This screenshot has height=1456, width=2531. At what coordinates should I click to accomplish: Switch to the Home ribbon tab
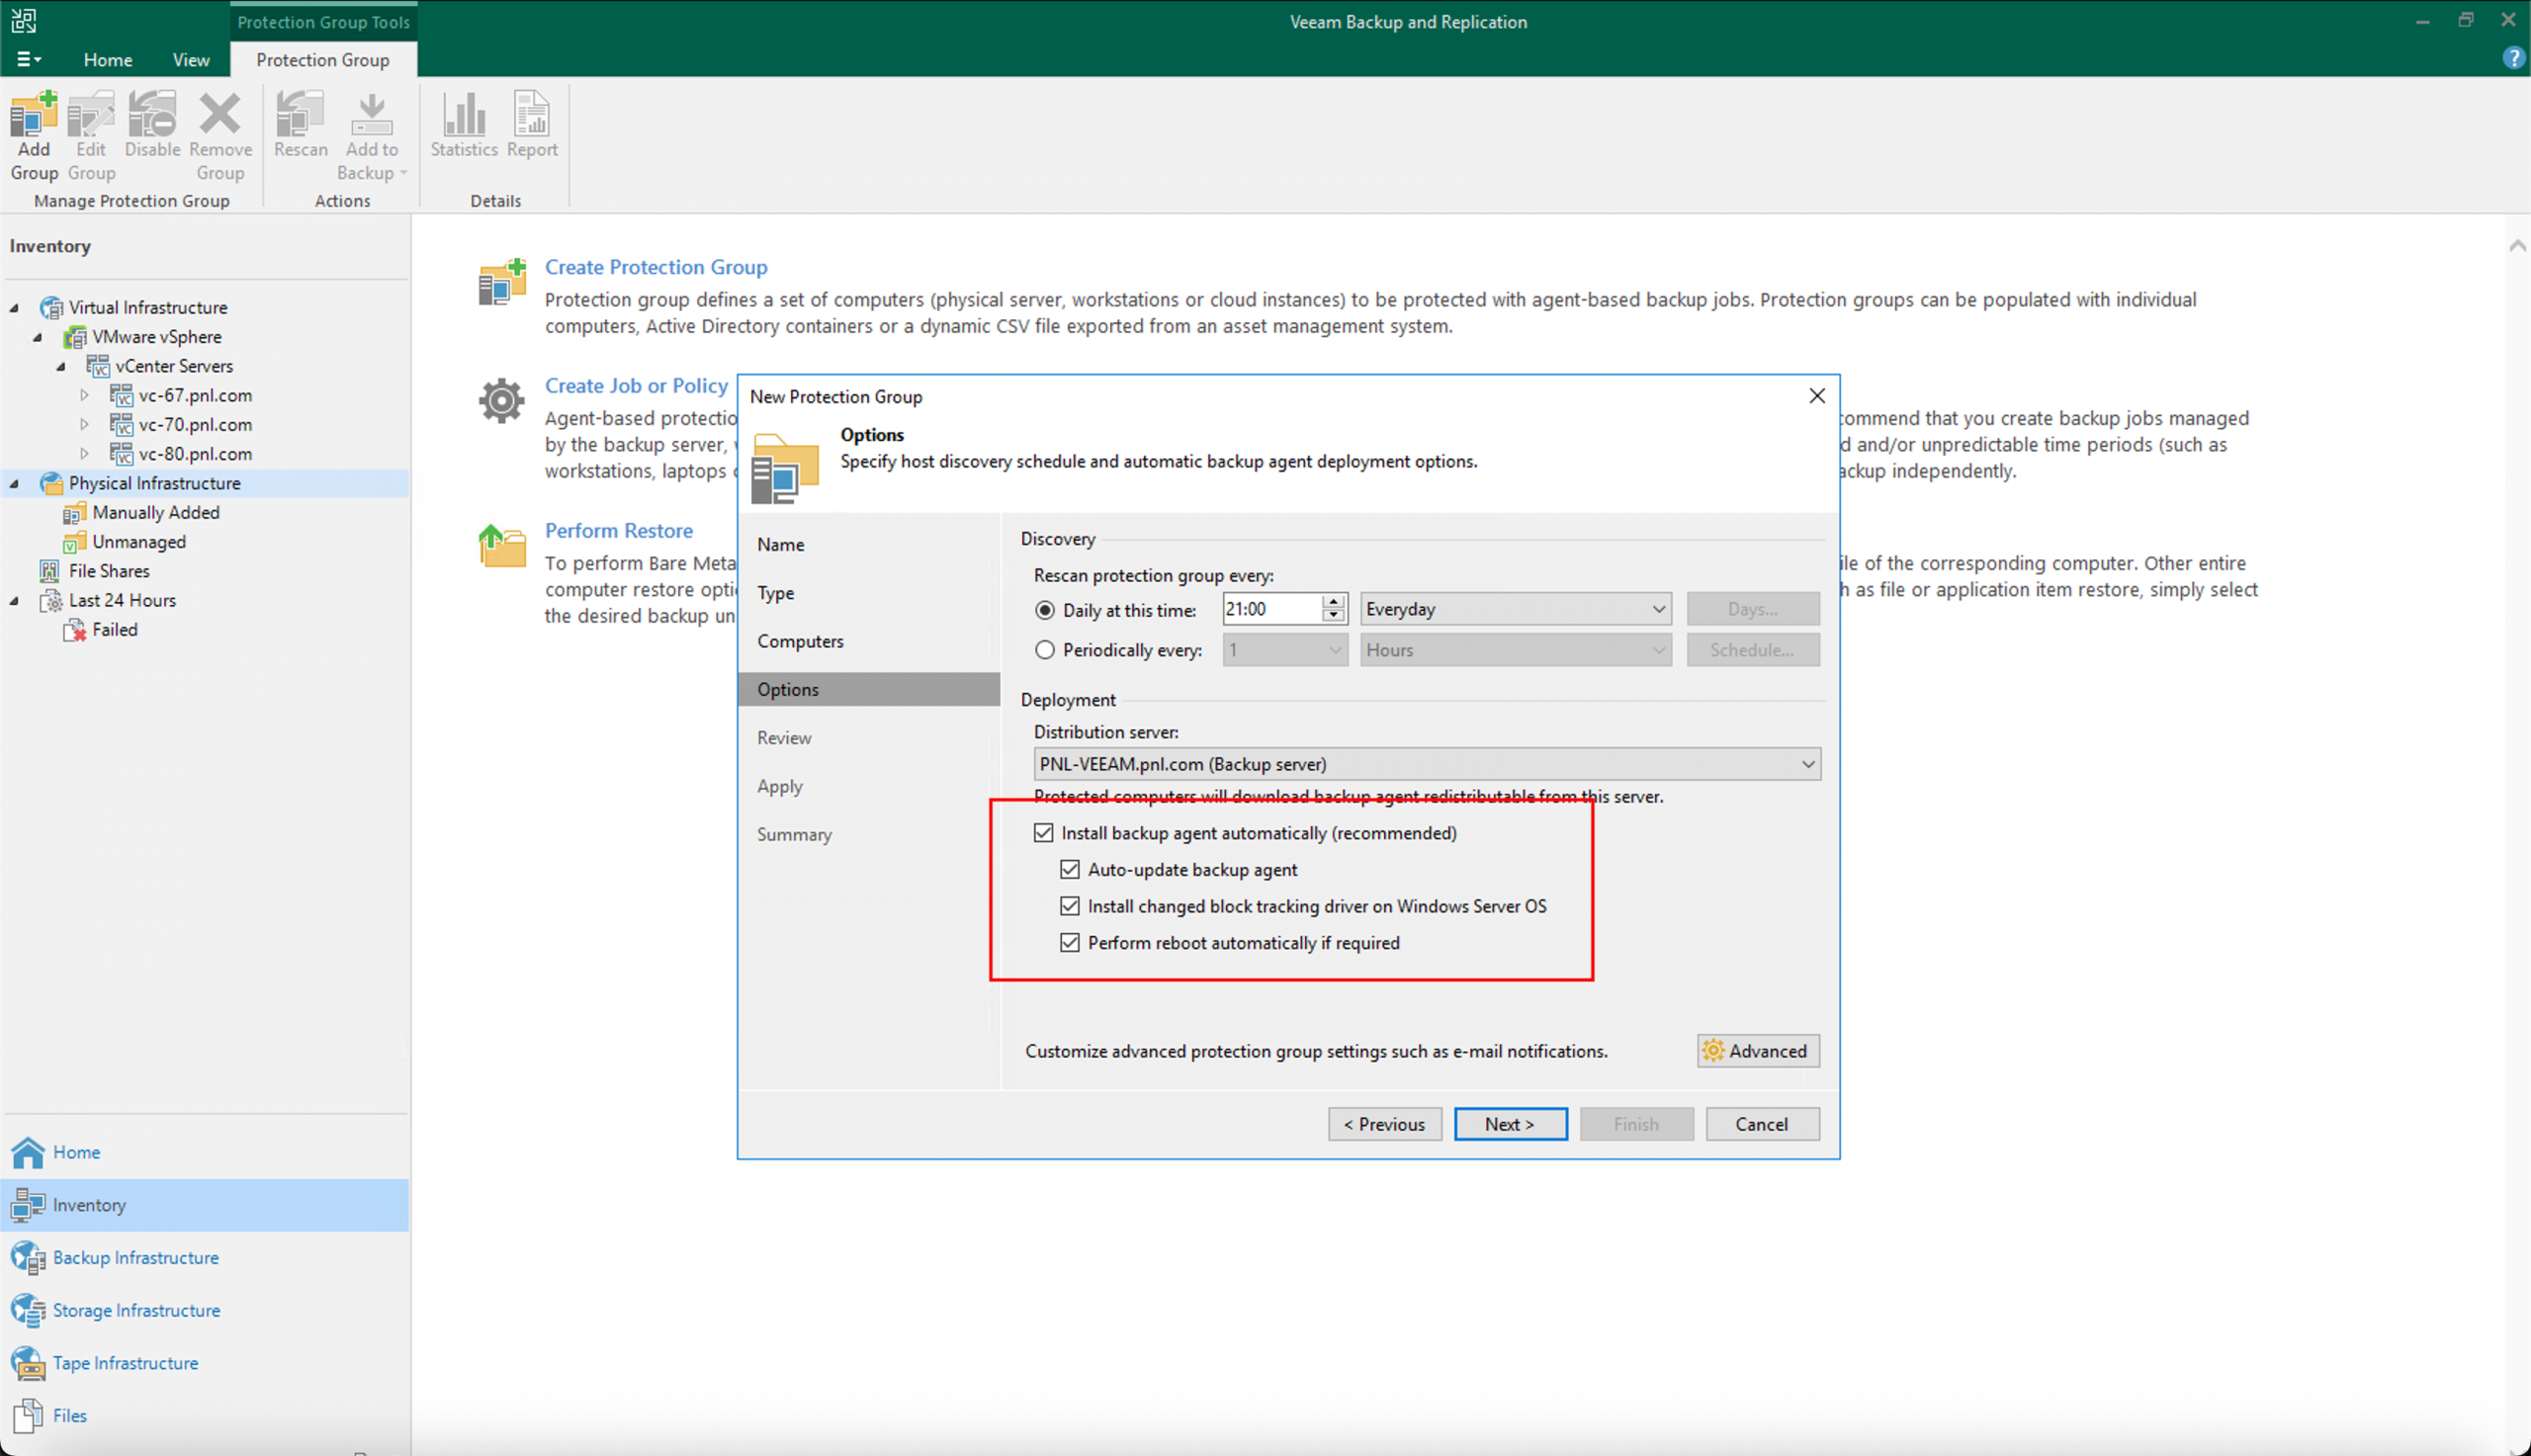(108, 60)
